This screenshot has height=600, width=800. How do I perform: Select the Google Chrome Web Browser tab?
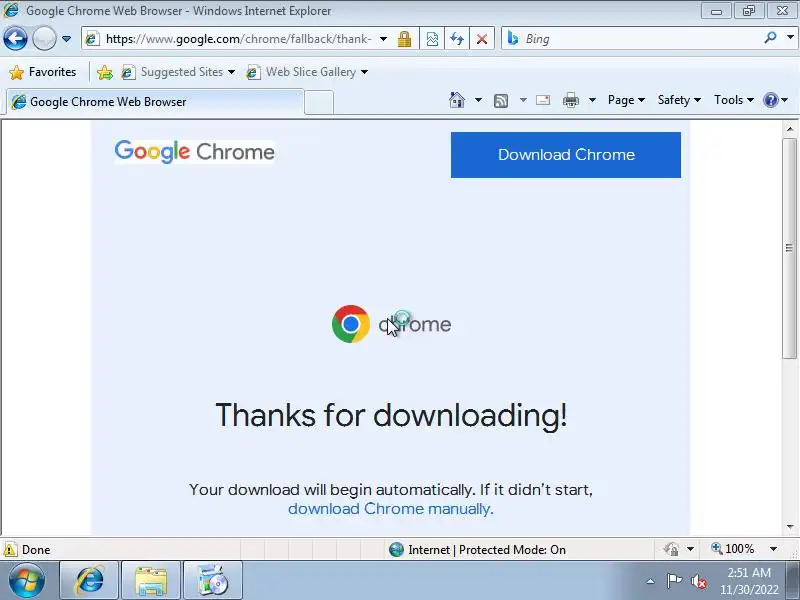[x=155, y=102]
